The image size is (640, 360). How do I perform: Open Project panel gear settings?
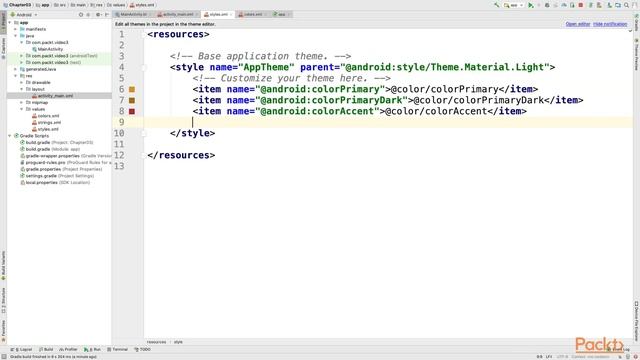[x=98, y=15]
